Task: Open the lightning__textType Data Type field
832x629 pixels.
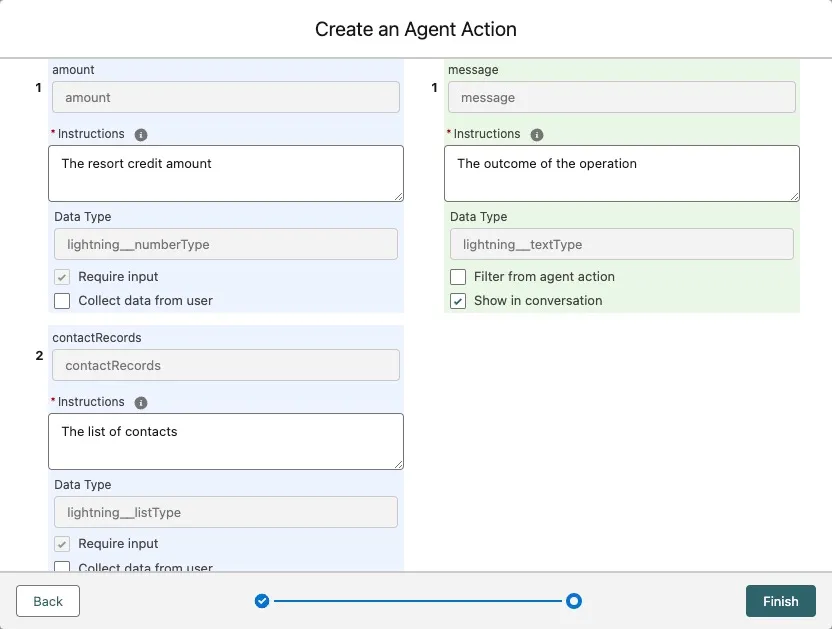Action: [621, 244]
